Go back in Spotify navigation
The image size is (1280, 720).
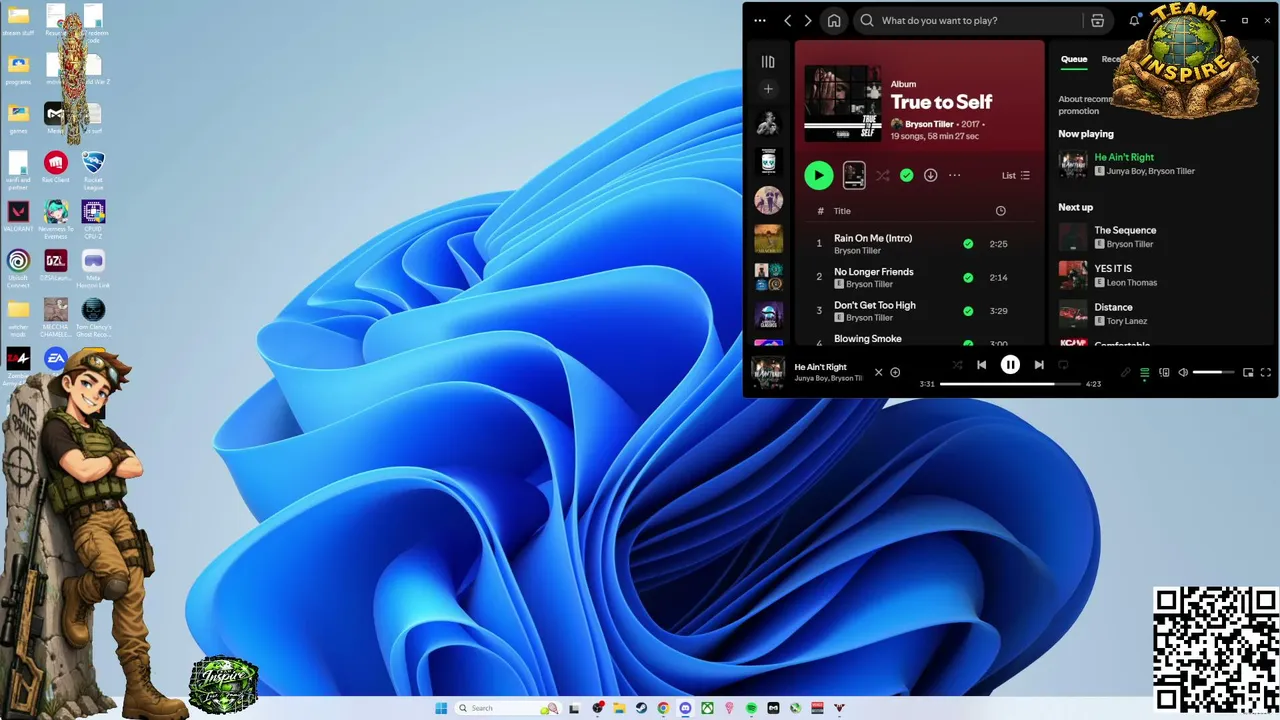788,20
